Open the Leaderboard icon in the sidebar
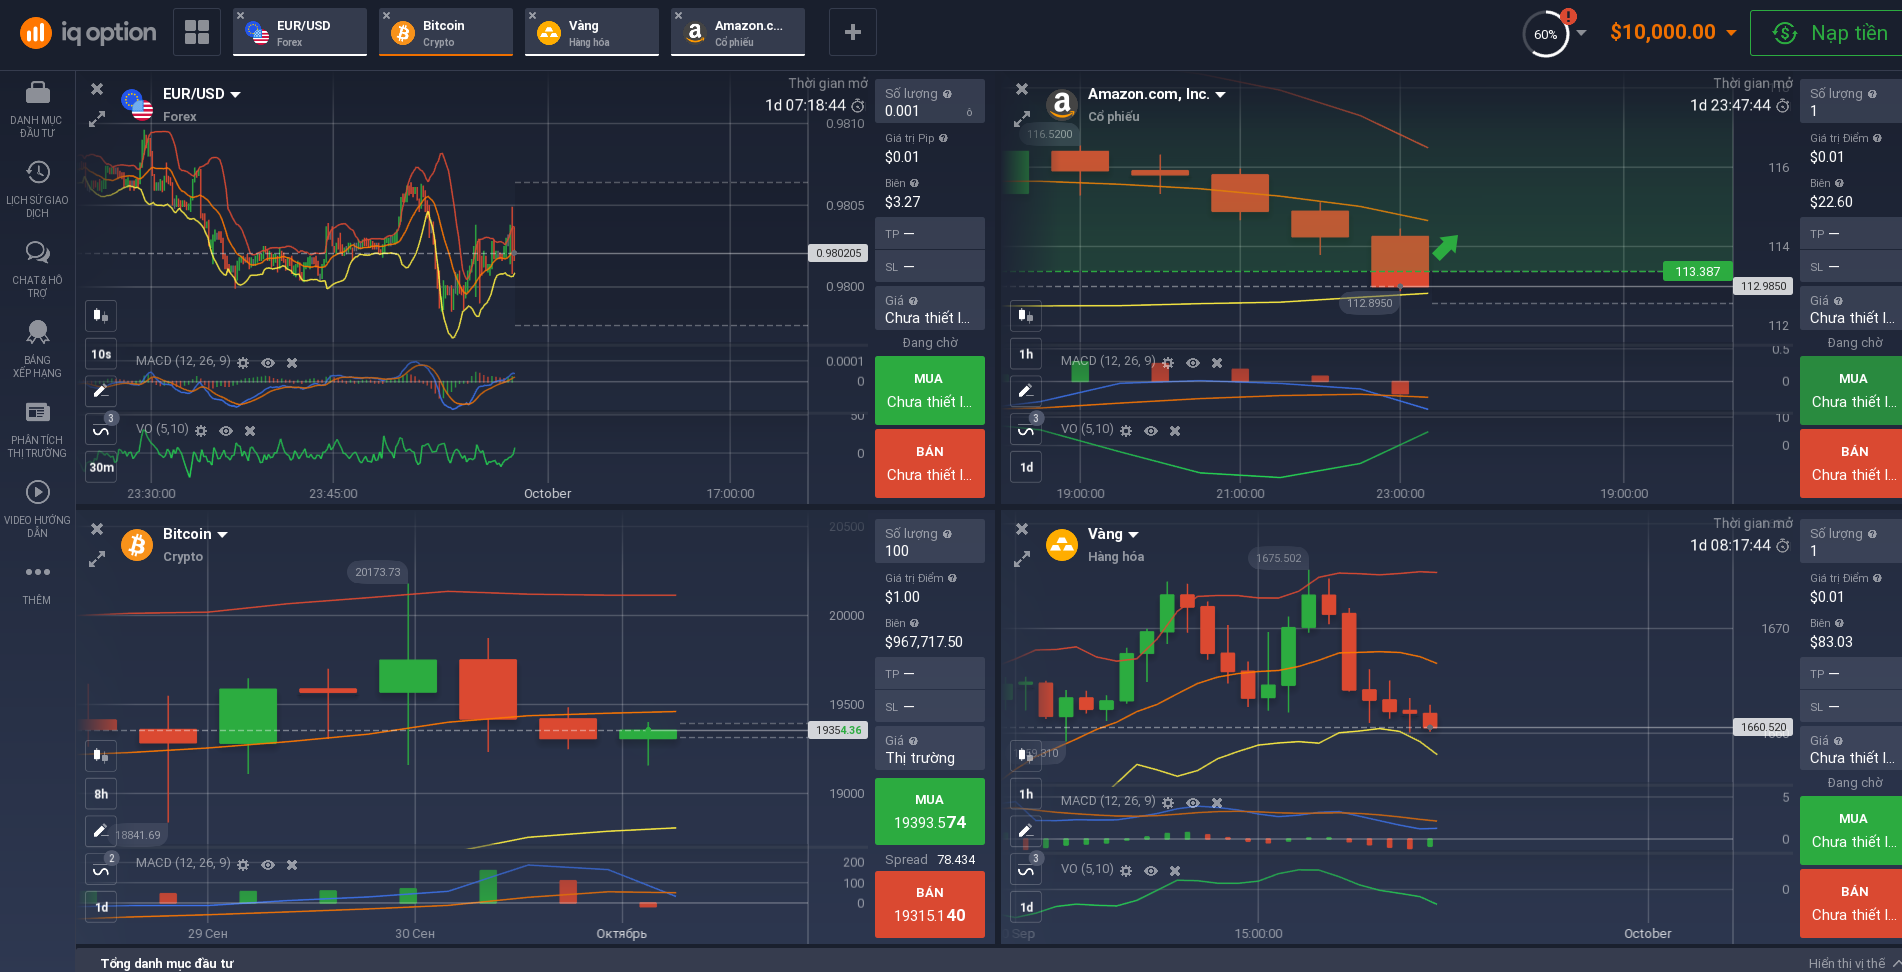Image resolution: width=1902 pixels, height=972 pixels. (x=37, y=347)
